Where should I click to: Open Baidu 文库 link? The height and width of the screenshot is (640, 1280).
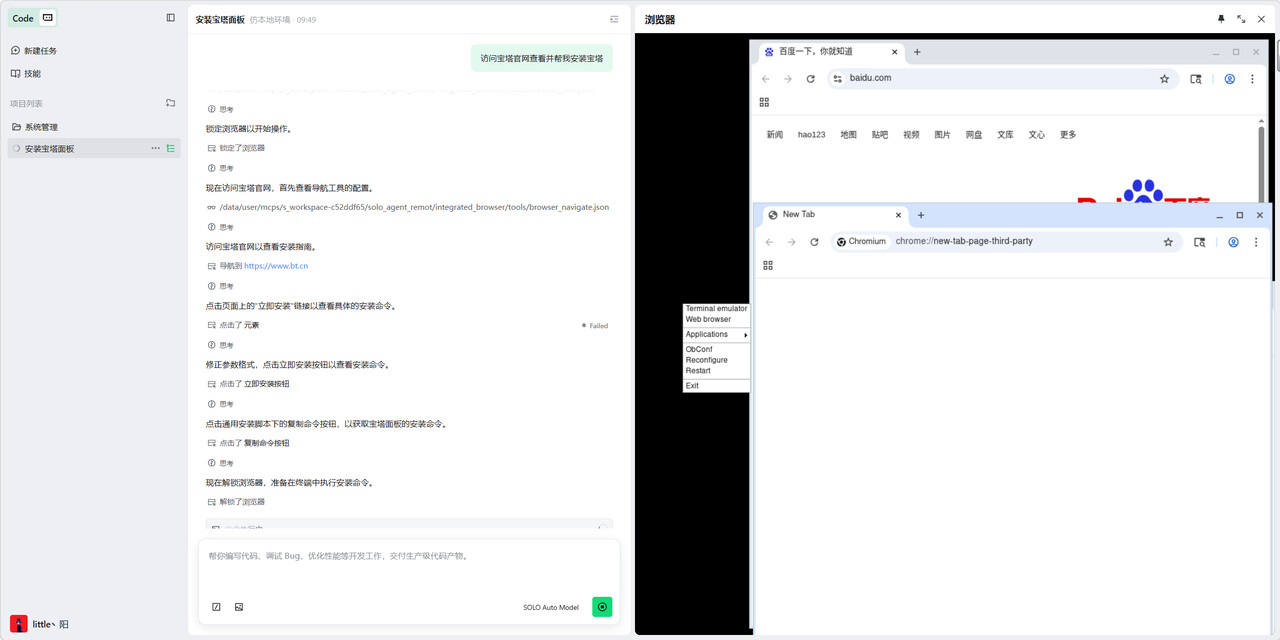click(x=1005, y=135)
